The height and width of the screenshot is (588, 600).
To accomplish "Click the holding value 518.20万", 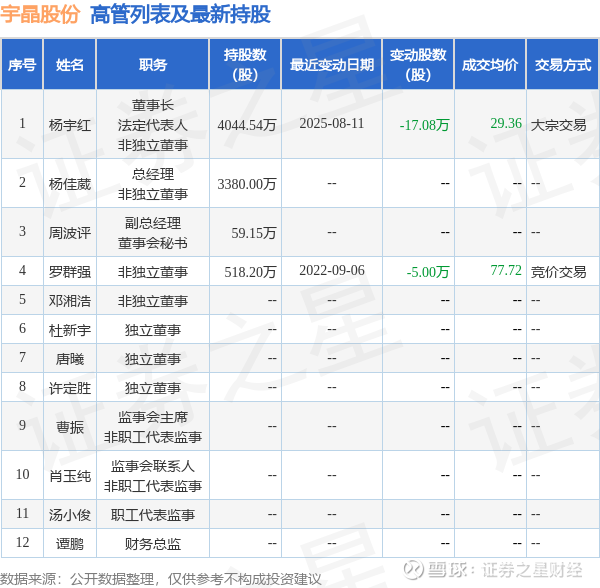I will [250, 272].
